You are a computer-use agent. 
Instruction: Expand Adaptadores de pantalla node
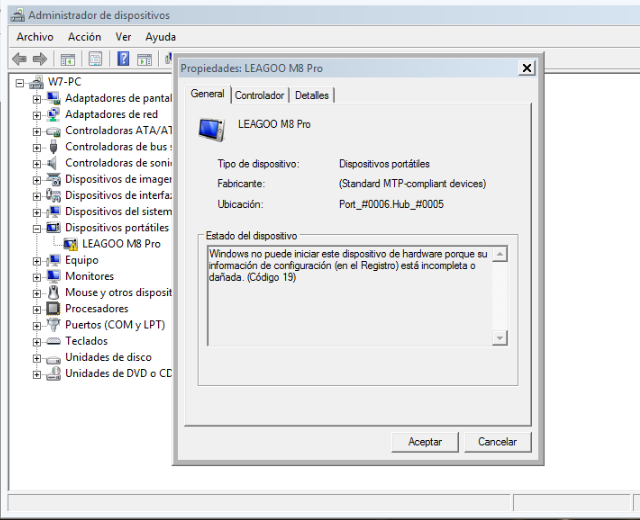(x=37, y=100)
